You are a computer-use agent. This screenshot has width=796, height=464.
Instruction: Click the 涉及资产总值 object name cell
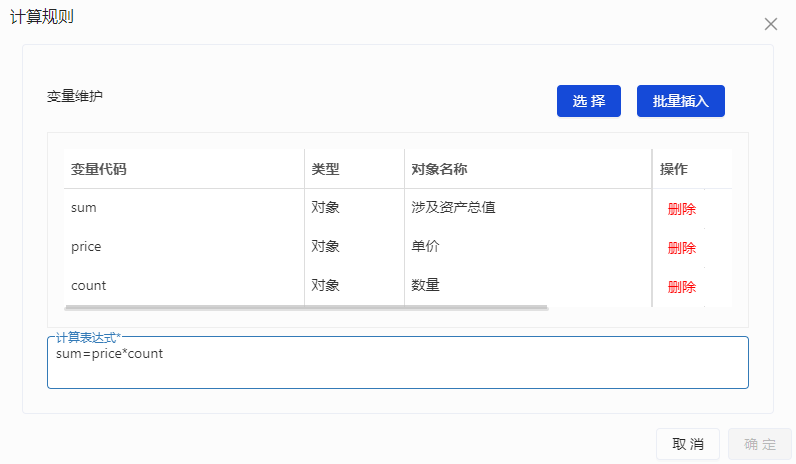(453, 208)
